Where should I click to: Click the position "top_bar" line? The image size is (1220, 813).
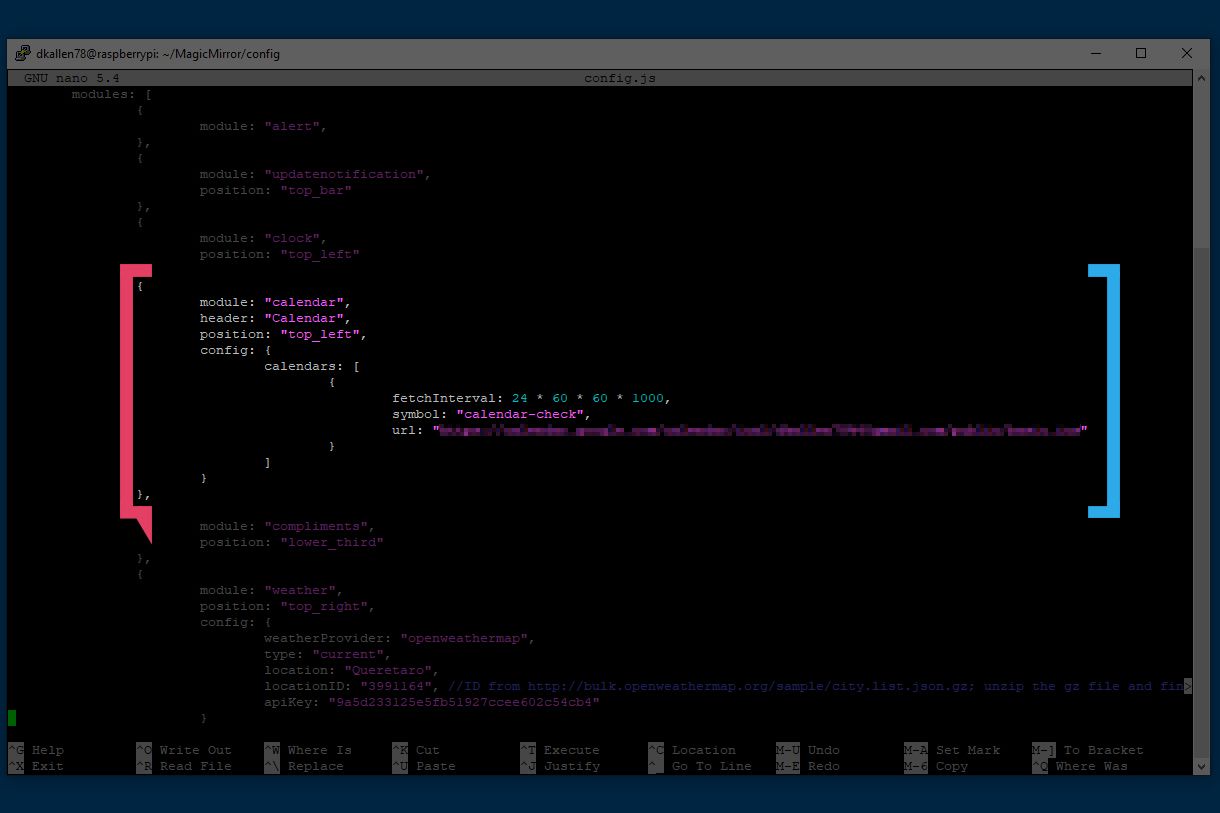[276, 190]
